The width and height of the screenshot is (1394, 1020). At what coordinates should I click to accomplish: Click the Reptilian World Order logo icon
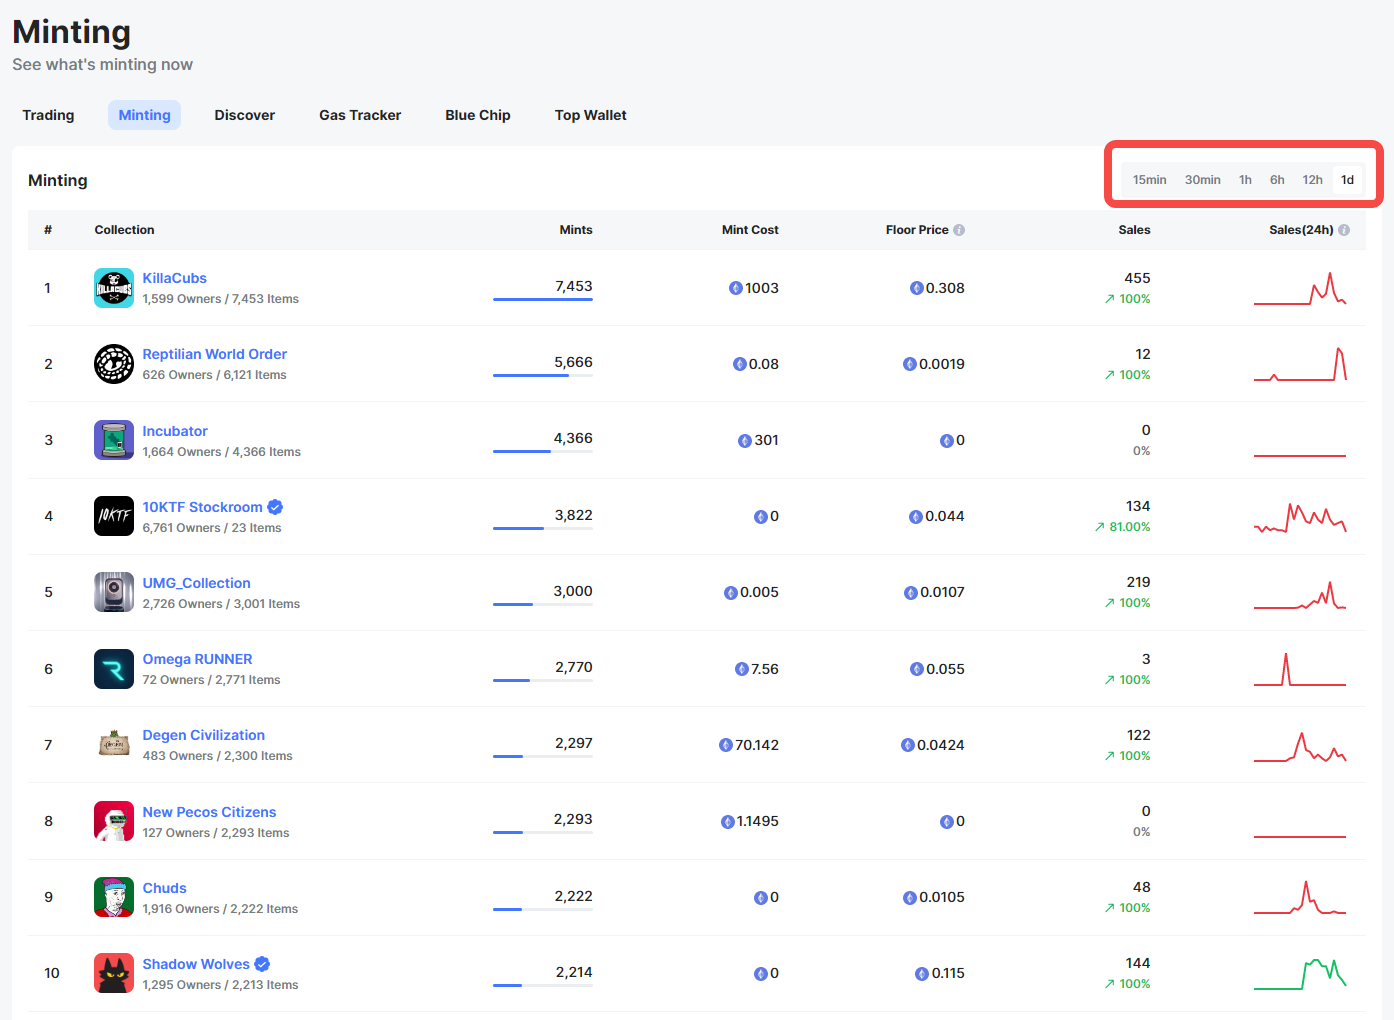[x=113, y=364]
